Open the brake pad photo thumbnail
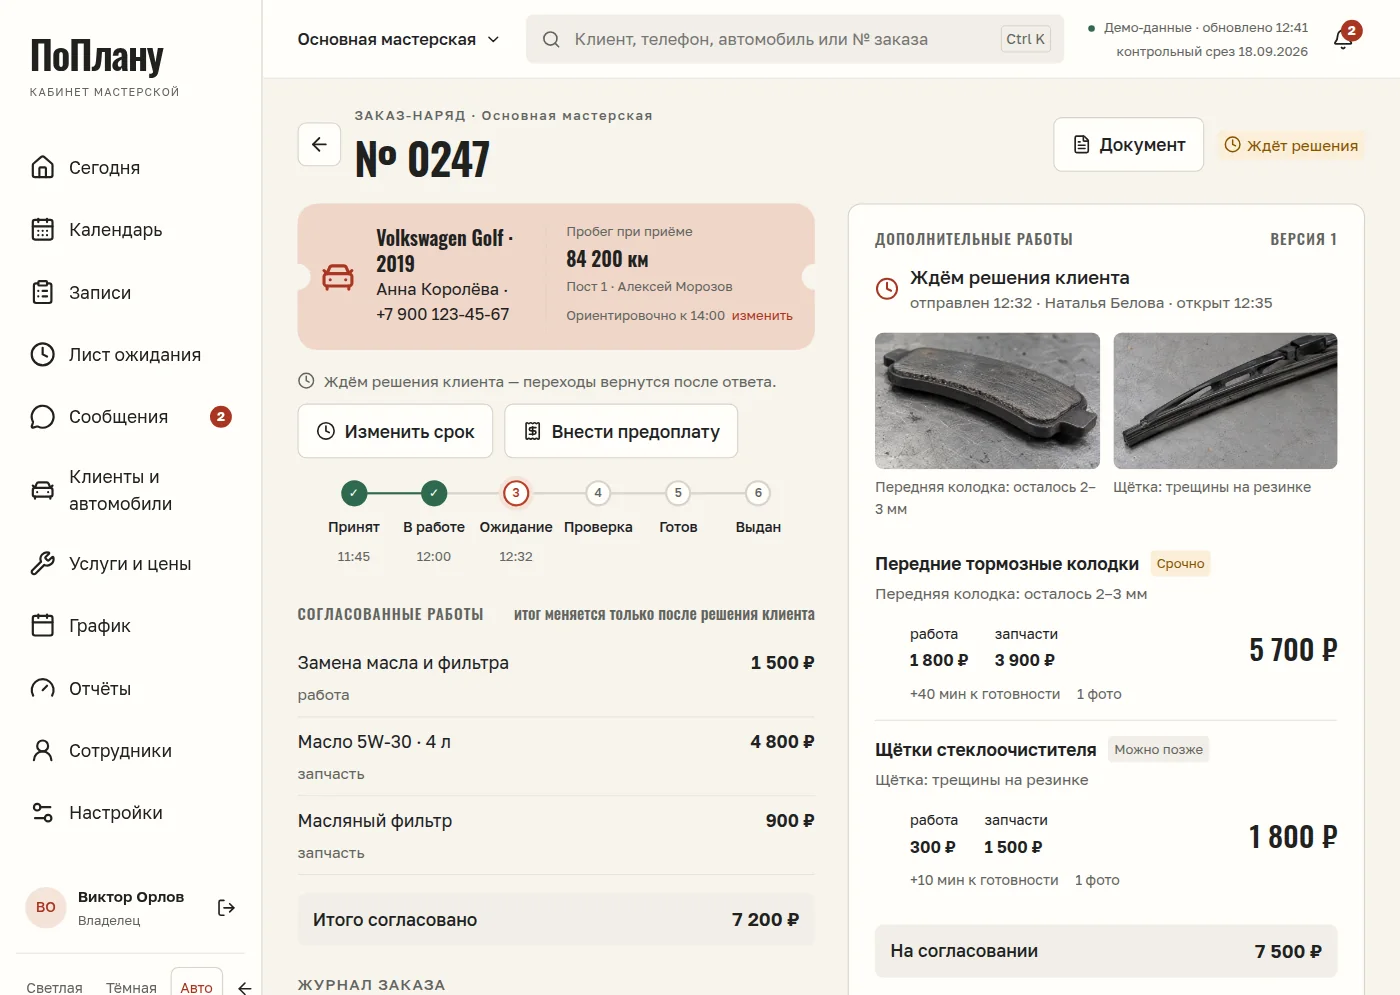 [x=987, y=401]
